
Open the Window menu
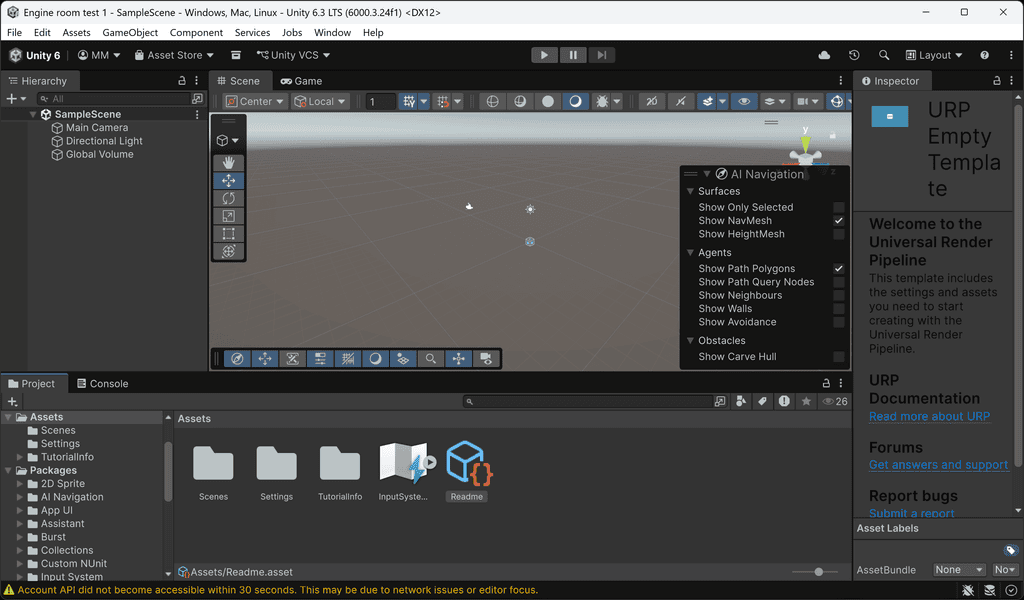tap(332, 33)
